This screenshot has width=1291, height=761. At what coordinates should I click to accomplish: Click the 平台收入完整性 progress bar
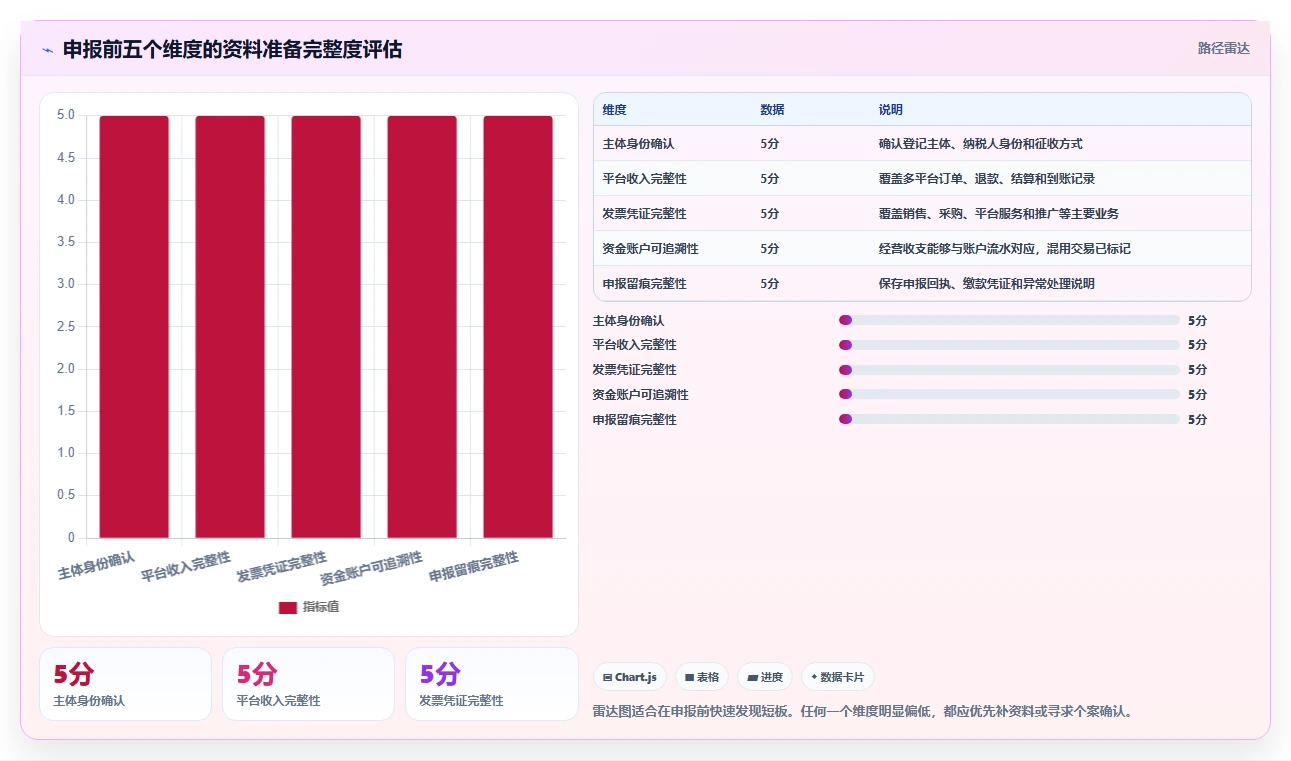coord(1009,345)
